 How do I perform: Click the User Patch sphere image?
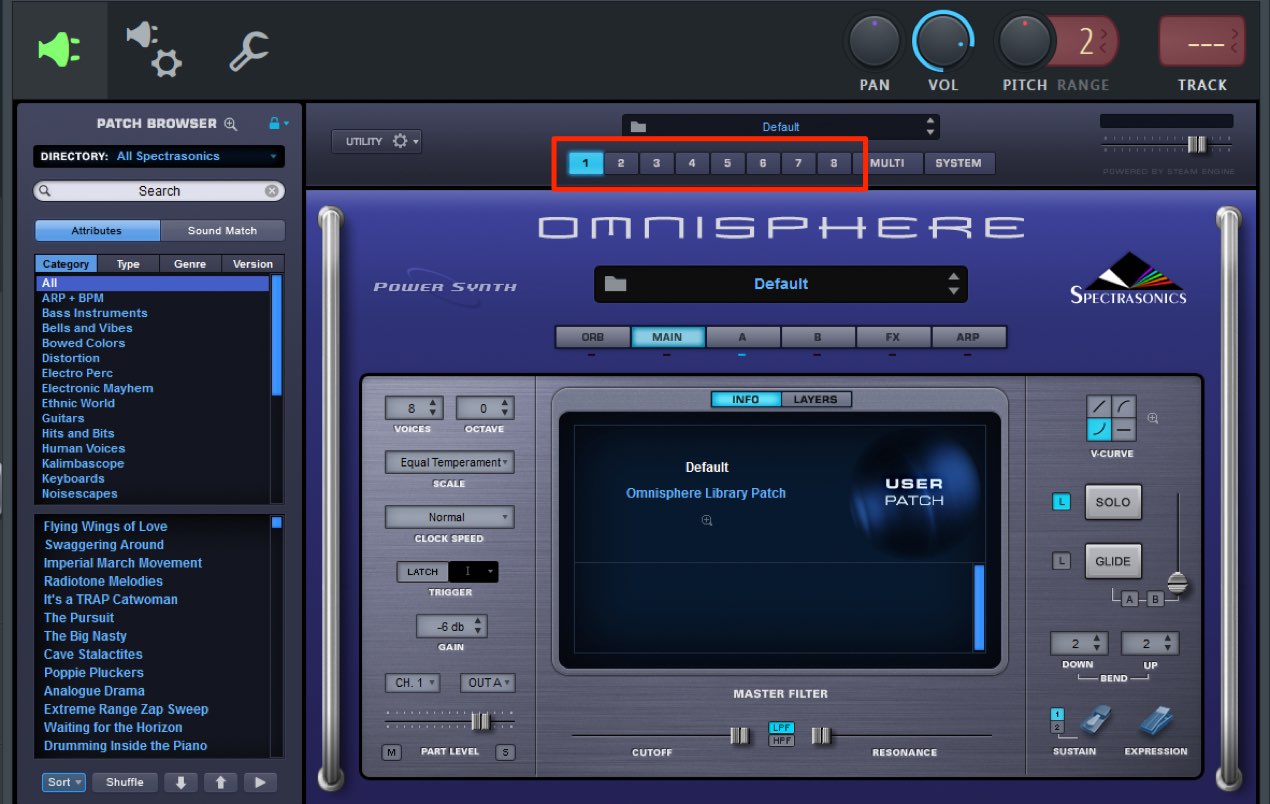913,492
